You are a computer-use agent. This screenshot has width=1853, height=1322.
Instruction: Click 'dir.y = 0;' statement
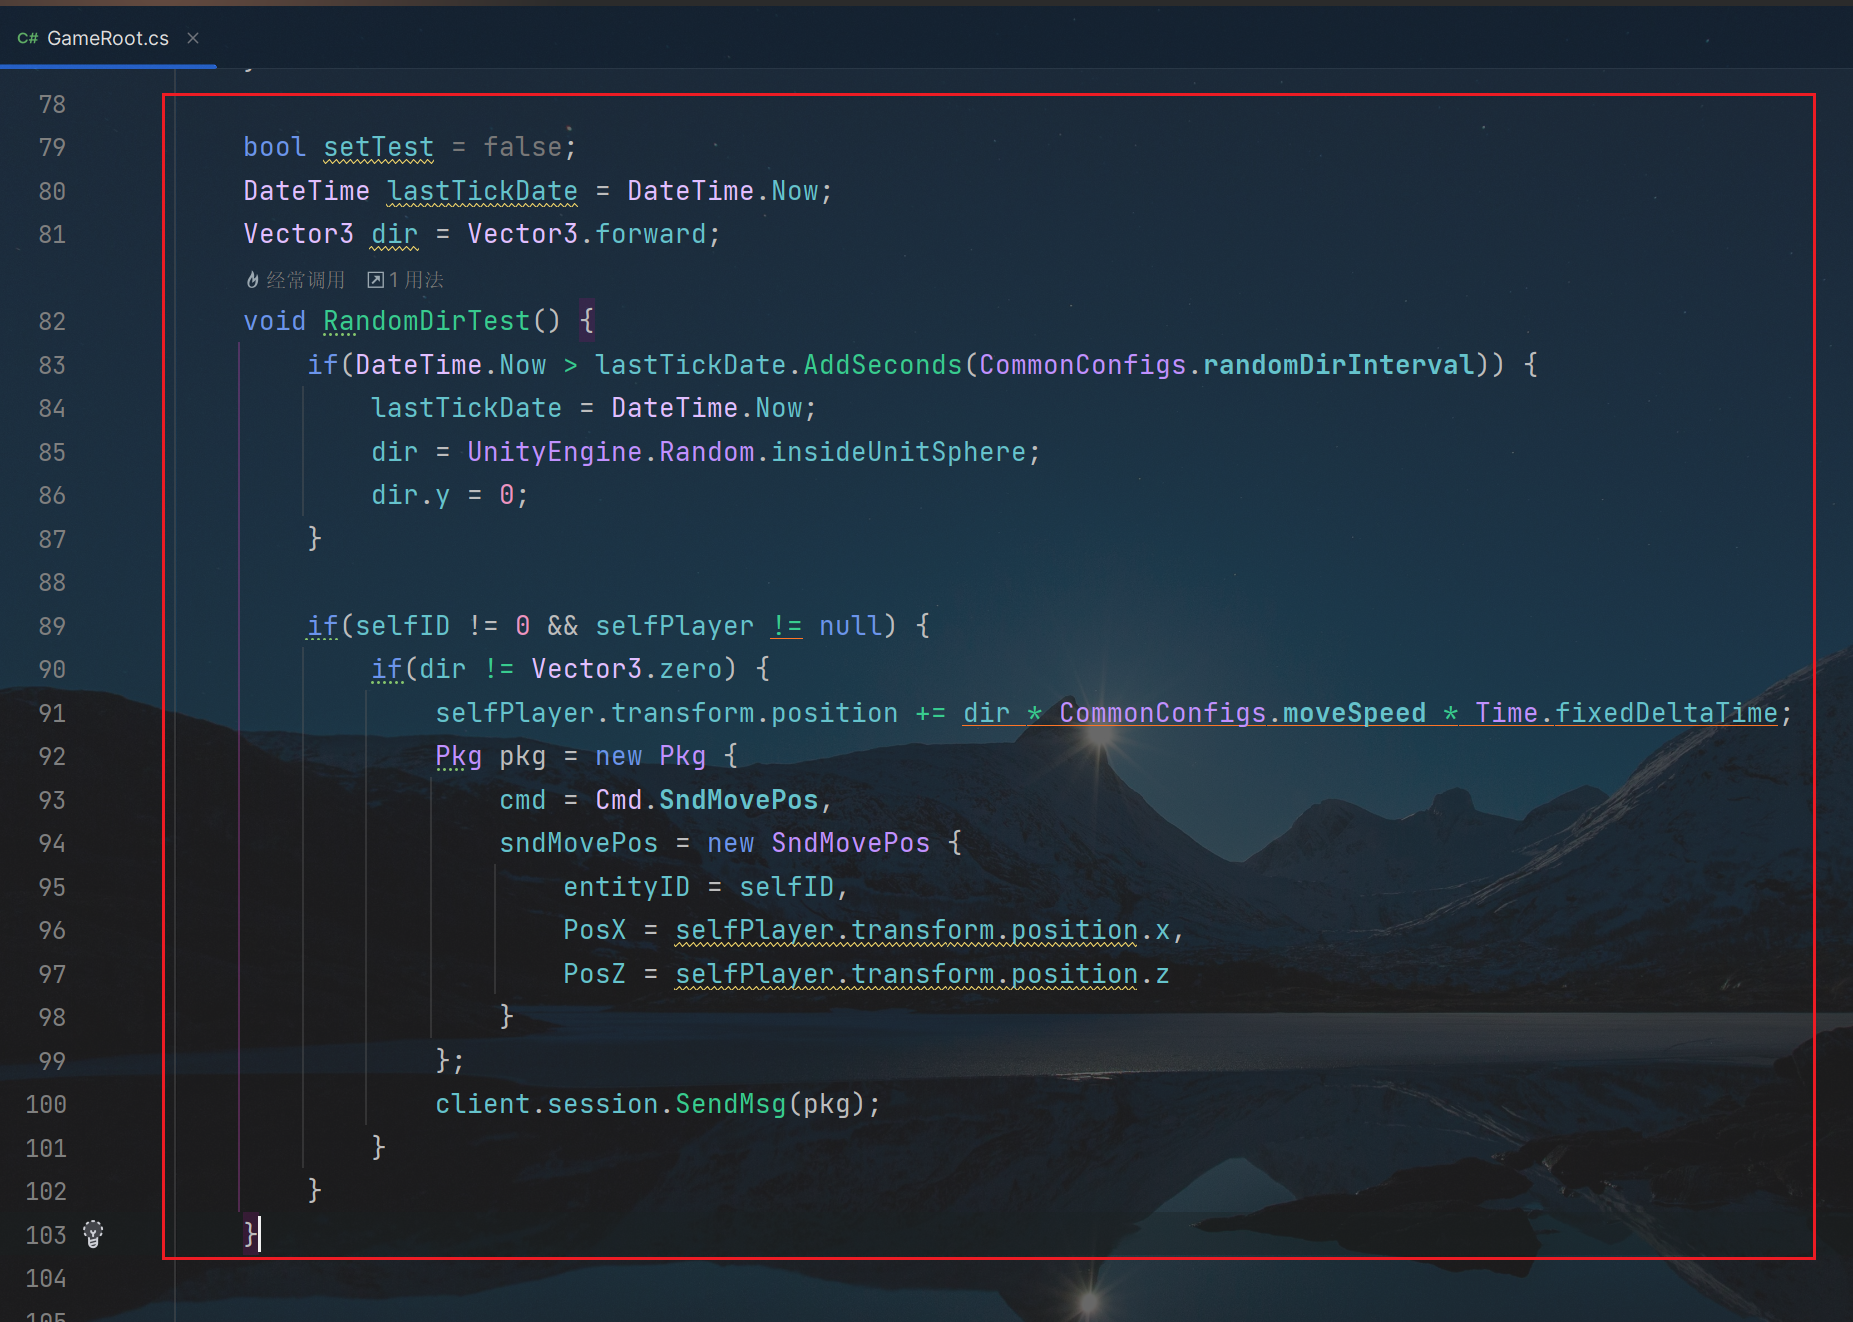pyautogui.click(x=450, y=495)
